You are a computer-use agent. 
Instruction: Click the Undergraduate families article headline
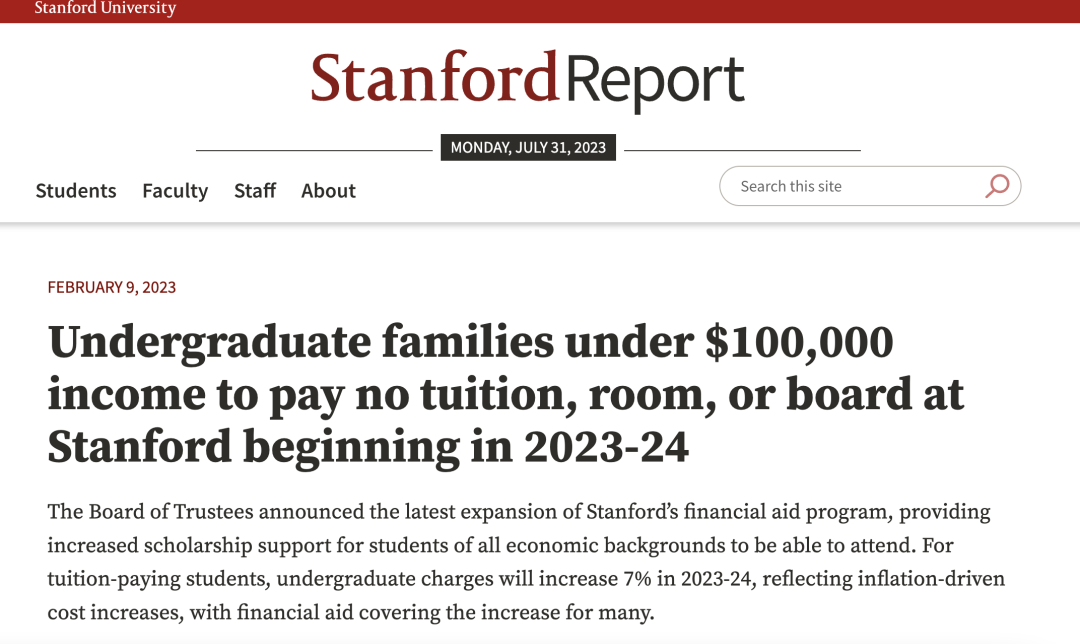click(506, 394)
